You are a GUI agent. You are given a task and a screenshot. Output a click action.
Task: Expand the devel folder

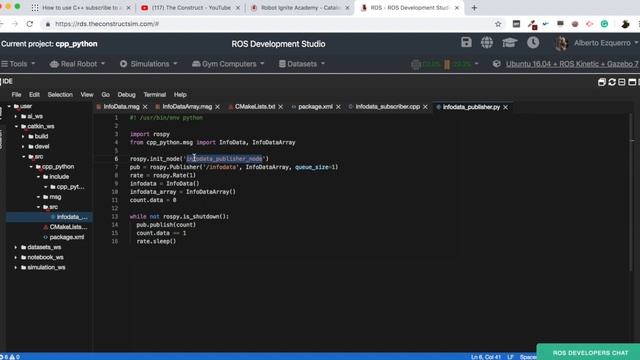(23, 147)
